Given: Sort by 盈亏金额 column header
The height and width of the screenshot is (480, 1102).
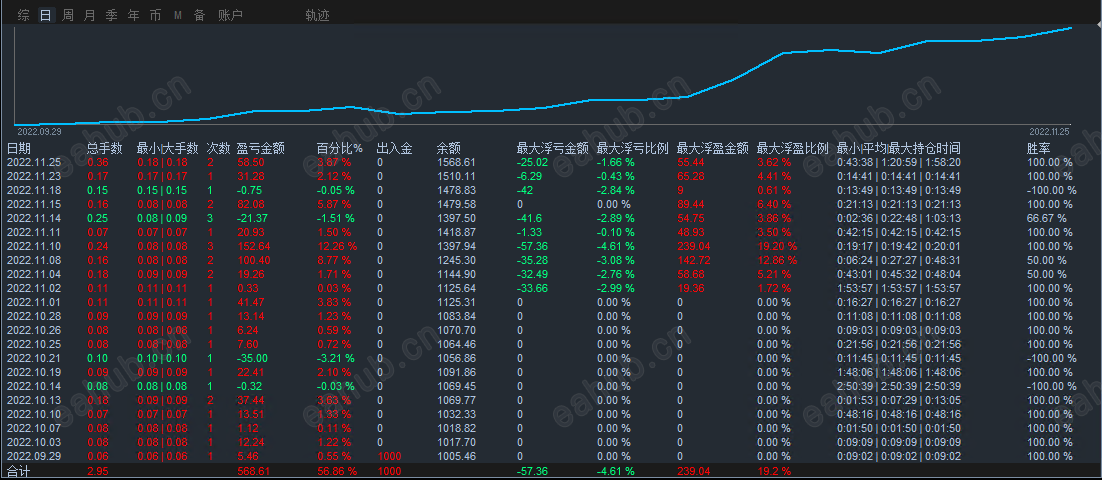Looking at the screenshot, I should pyautogui.click(x=261, y=148).
